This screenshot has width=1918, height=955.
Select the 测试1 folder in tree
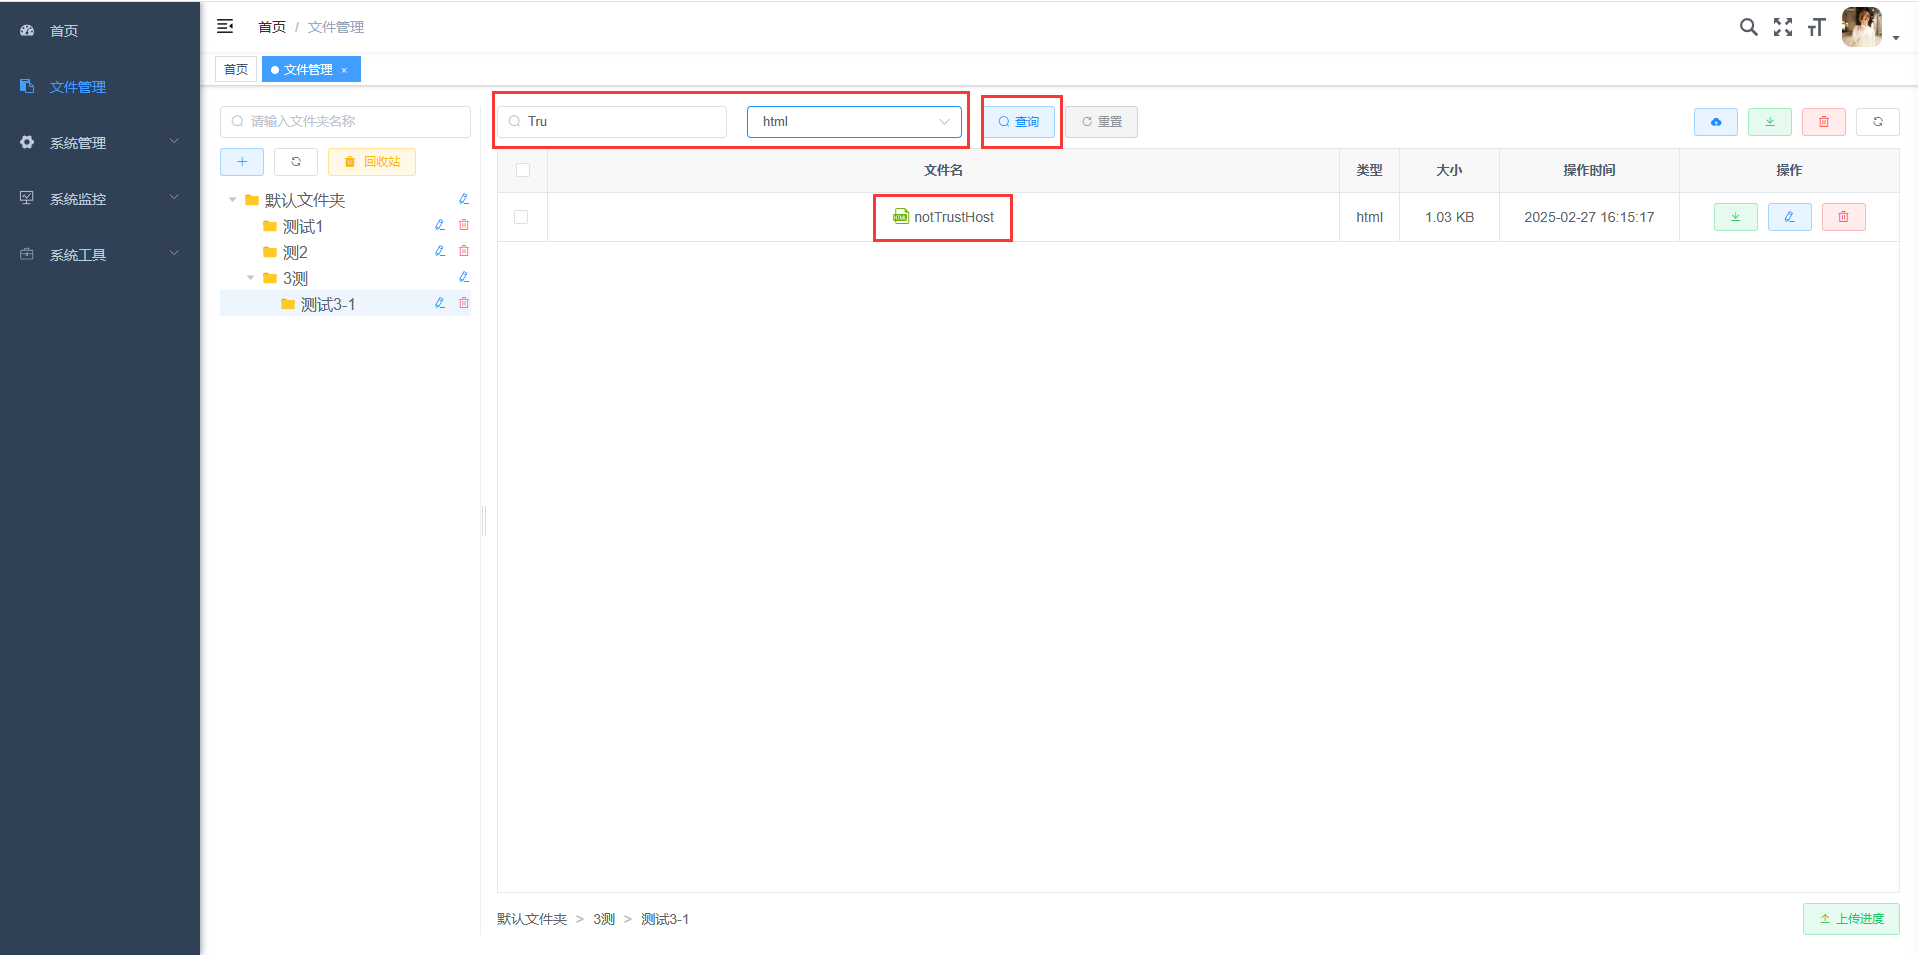click(x=302, y=226)
